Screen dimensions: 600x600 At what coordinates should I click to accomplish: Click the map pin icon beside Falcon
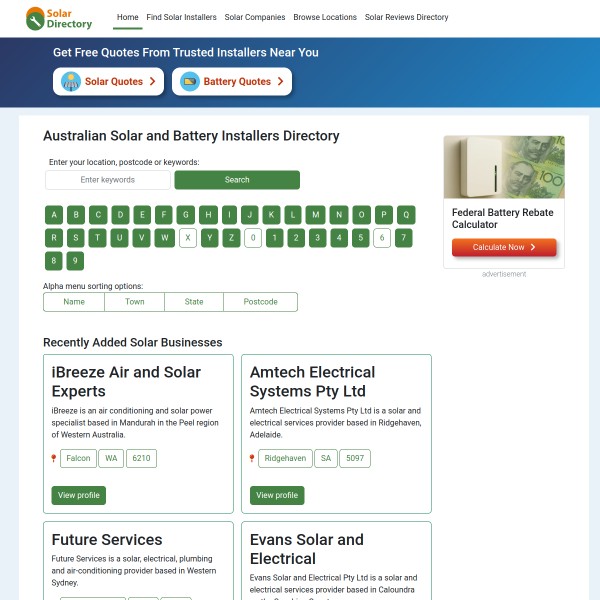[x=54, y=458]
